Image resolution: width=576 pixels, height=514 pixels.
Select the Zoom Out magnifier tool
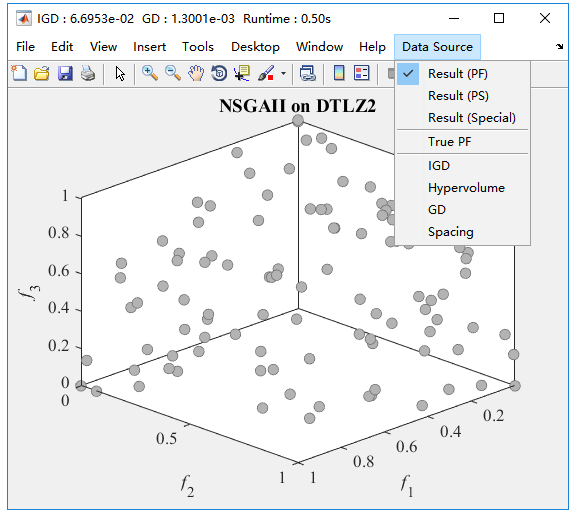[x=173, y=73]
